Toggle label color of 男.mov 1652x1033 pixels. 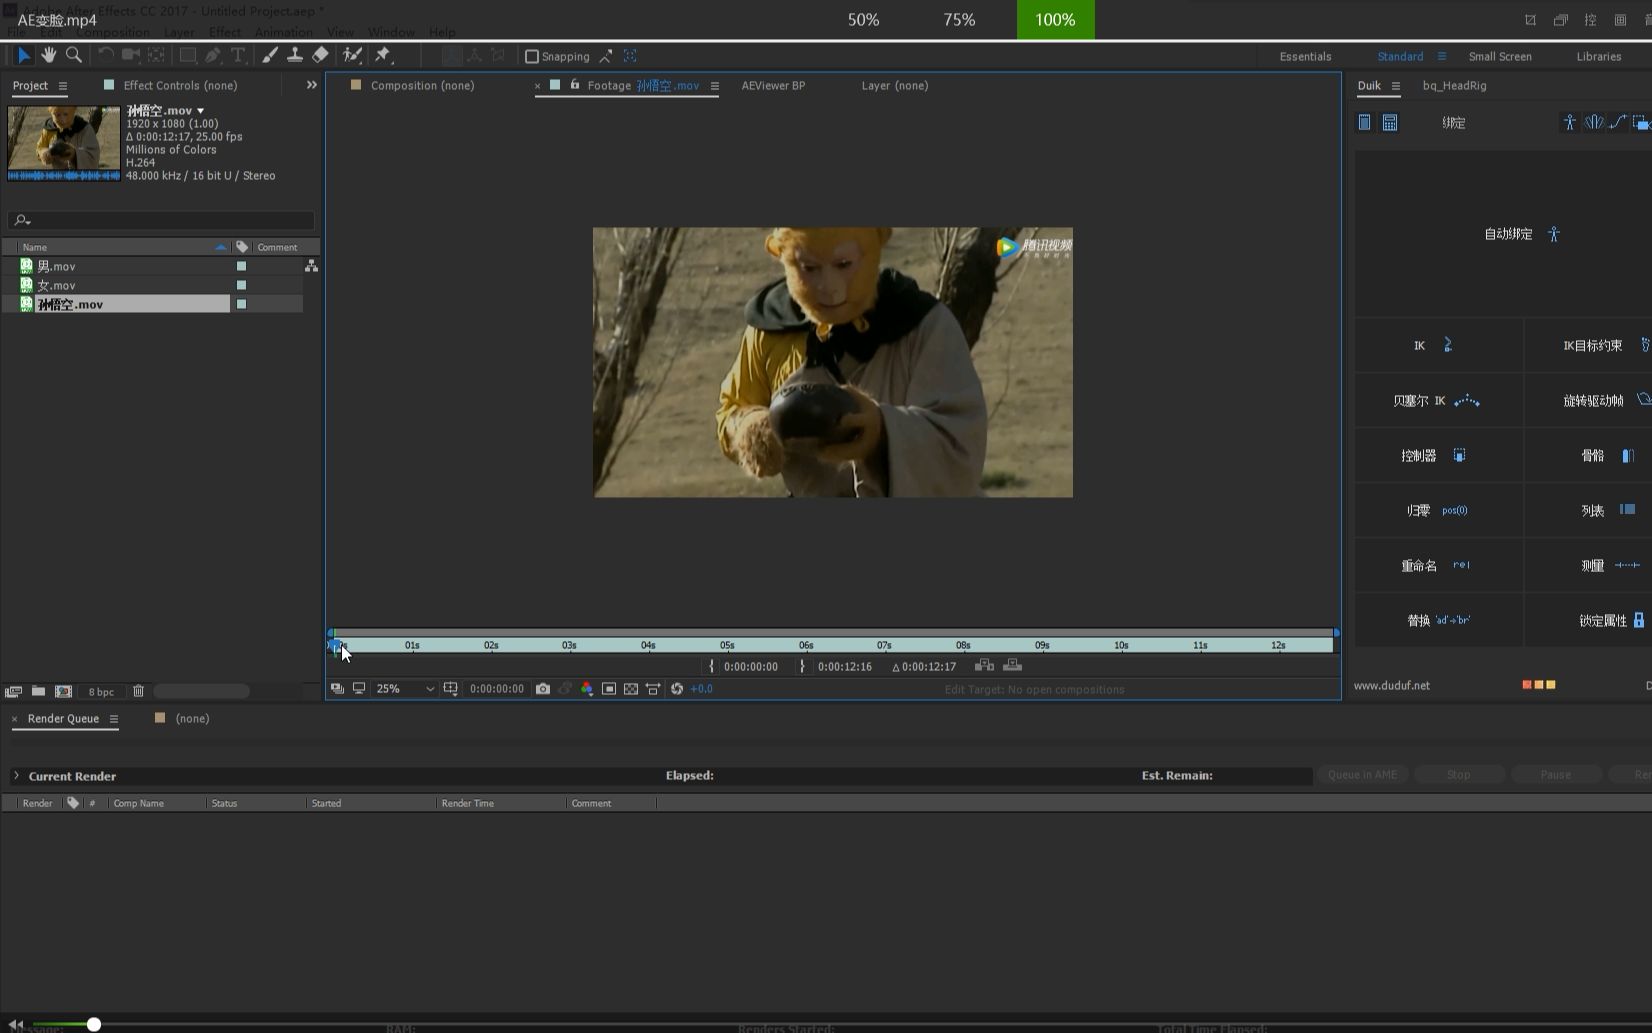click(x=241, y=266)
